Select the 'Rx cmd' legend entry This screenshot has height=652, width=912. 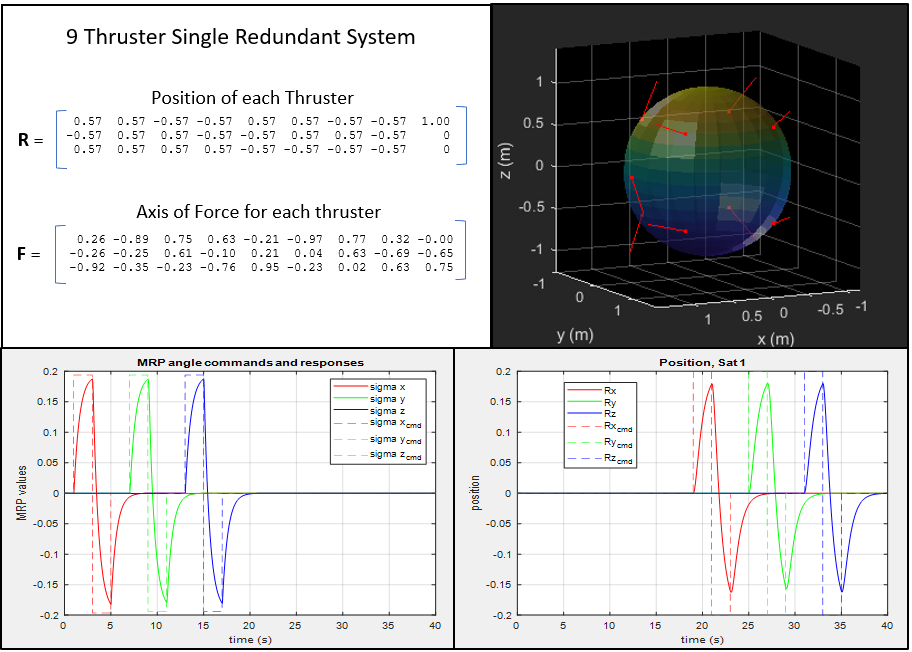click(x=600, y=427)
